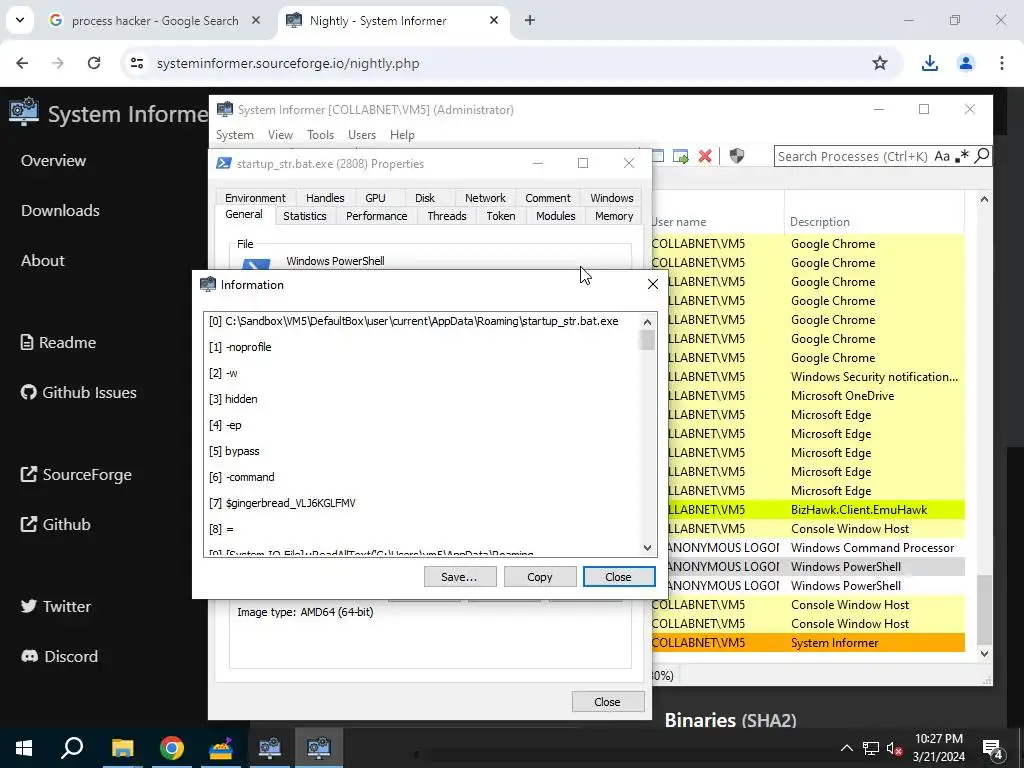
Task: Bookmark this page with the star icon
Action: point(880,63)
